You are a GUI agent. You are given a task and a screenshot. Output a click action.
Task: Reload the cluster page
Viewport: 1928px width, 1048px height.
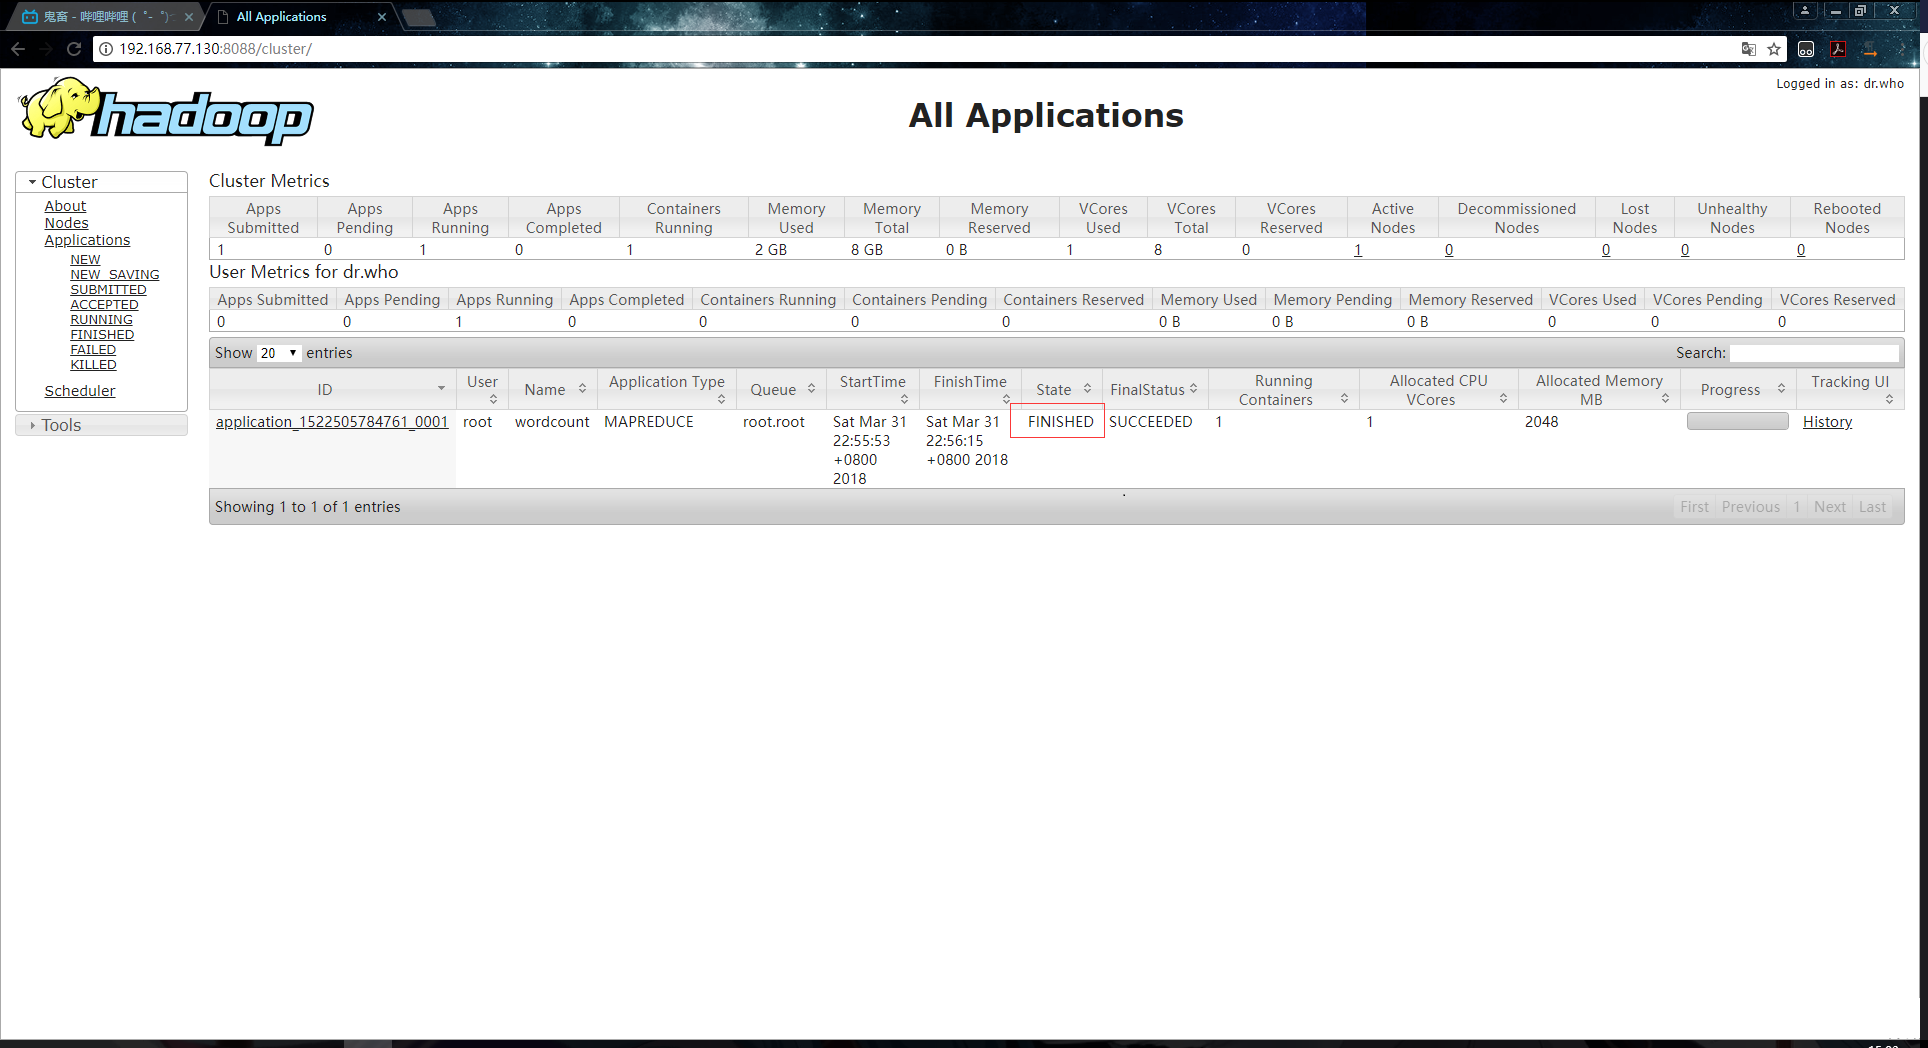pyautogui.click(x=73, y=48)
